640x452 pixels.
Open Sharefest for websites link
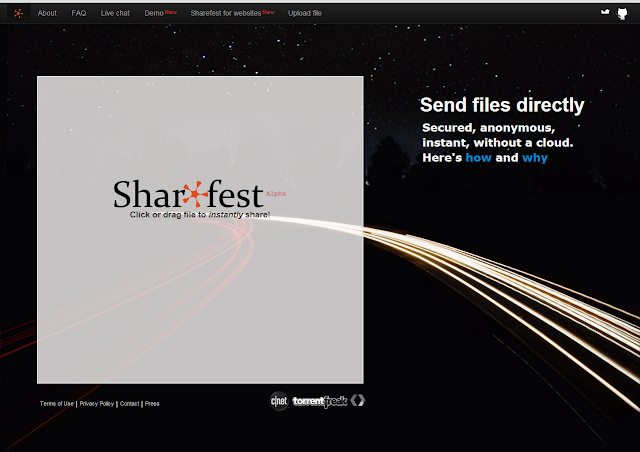click(226, 13)
